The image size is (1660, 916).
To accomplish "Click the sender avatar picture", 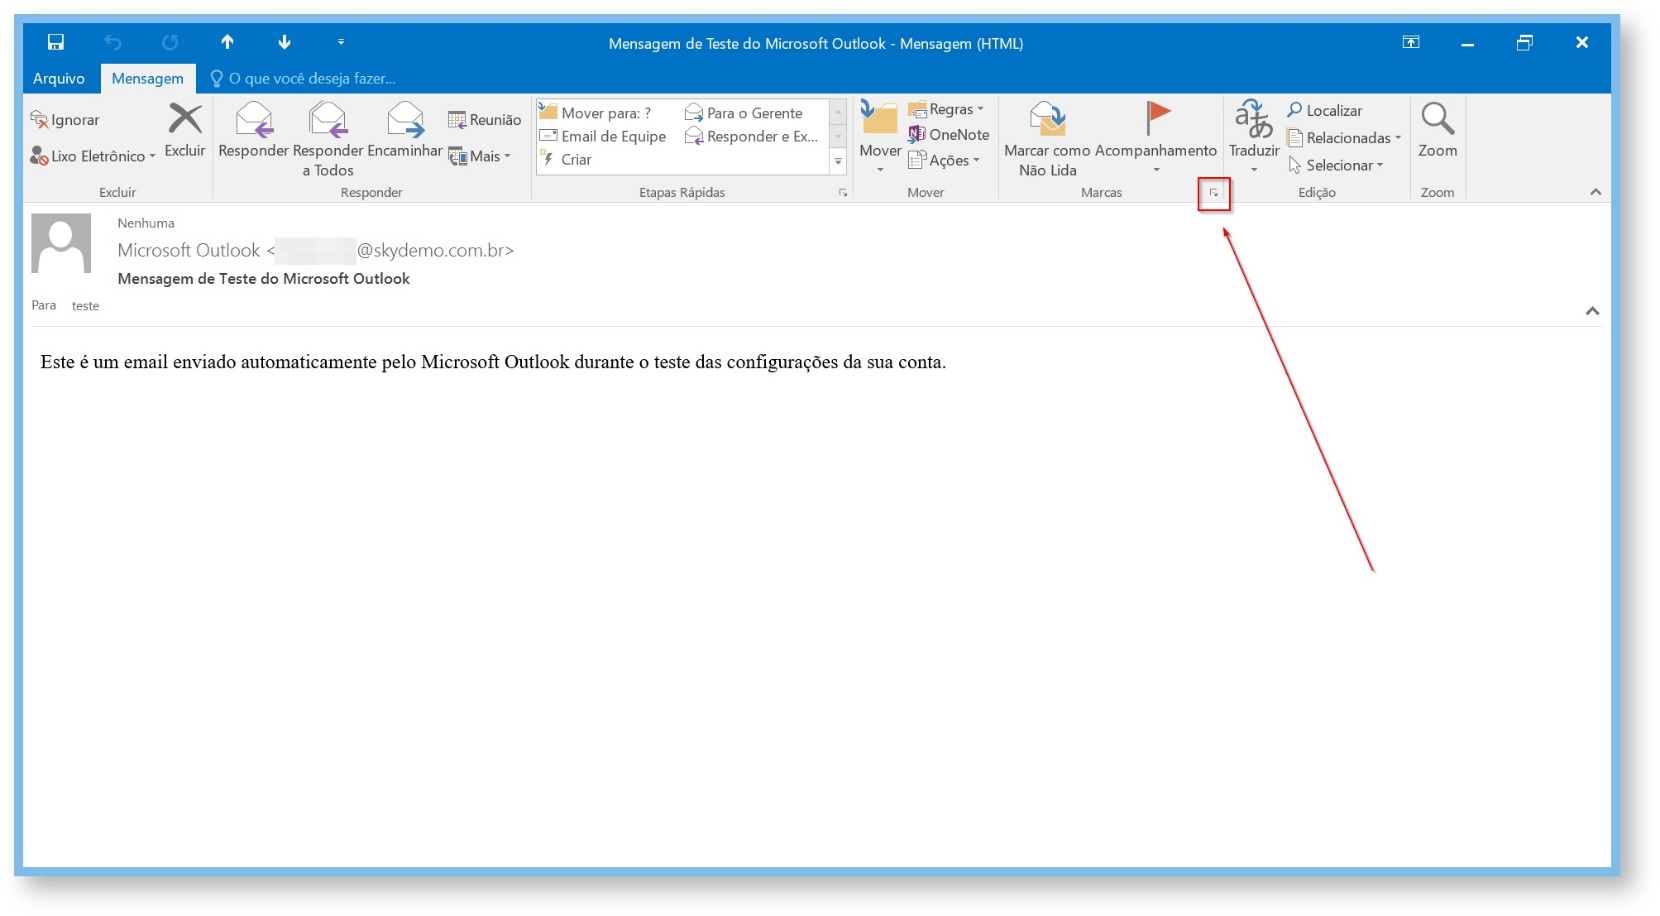I will 61,243.
